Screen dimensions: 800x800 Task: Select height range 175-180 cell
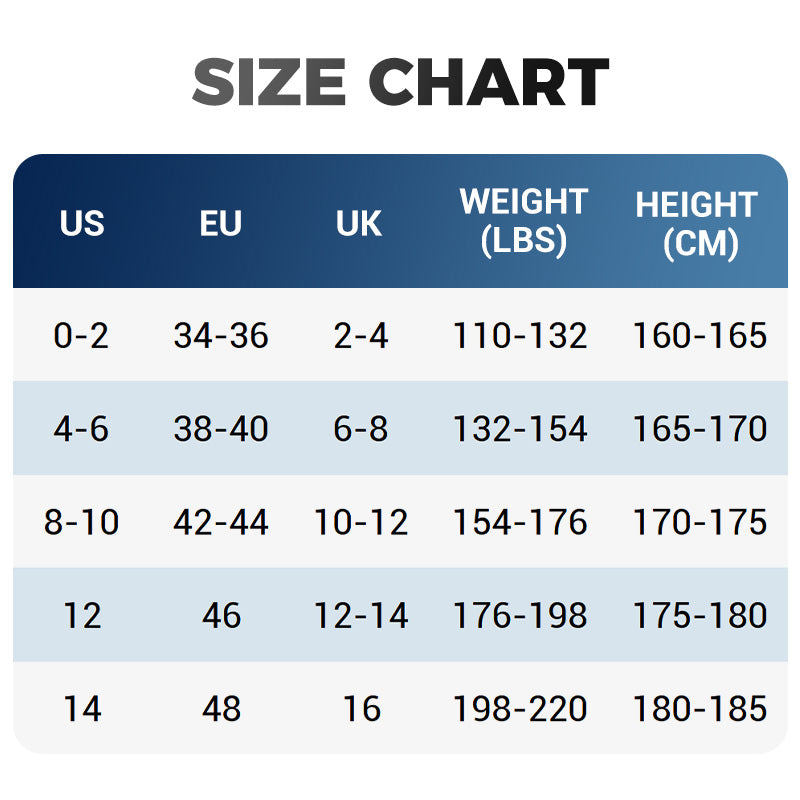(700, 615)
